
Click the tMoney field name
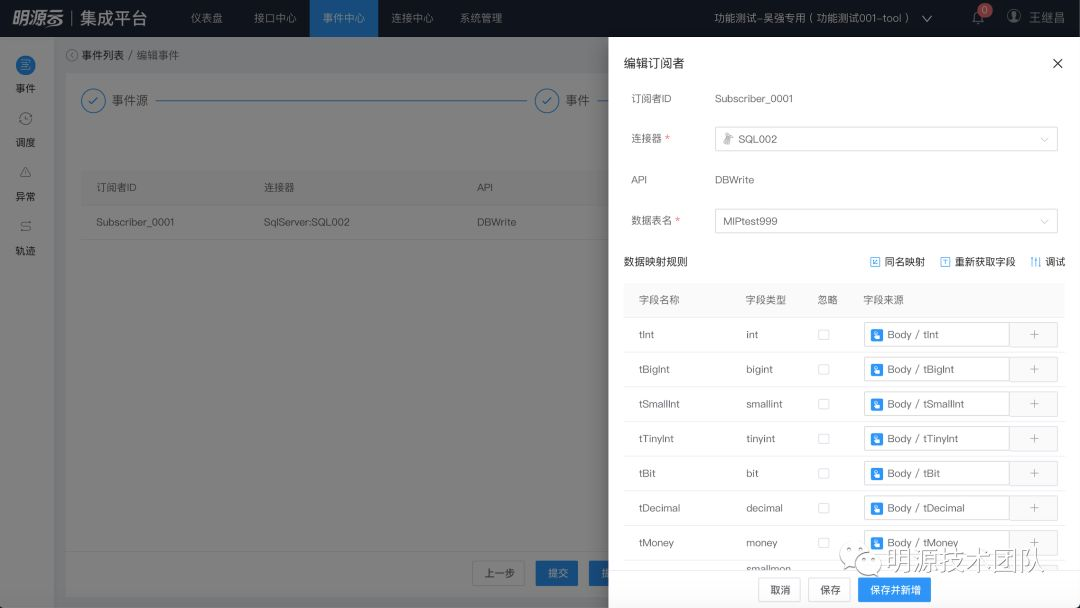click(656, 543)
